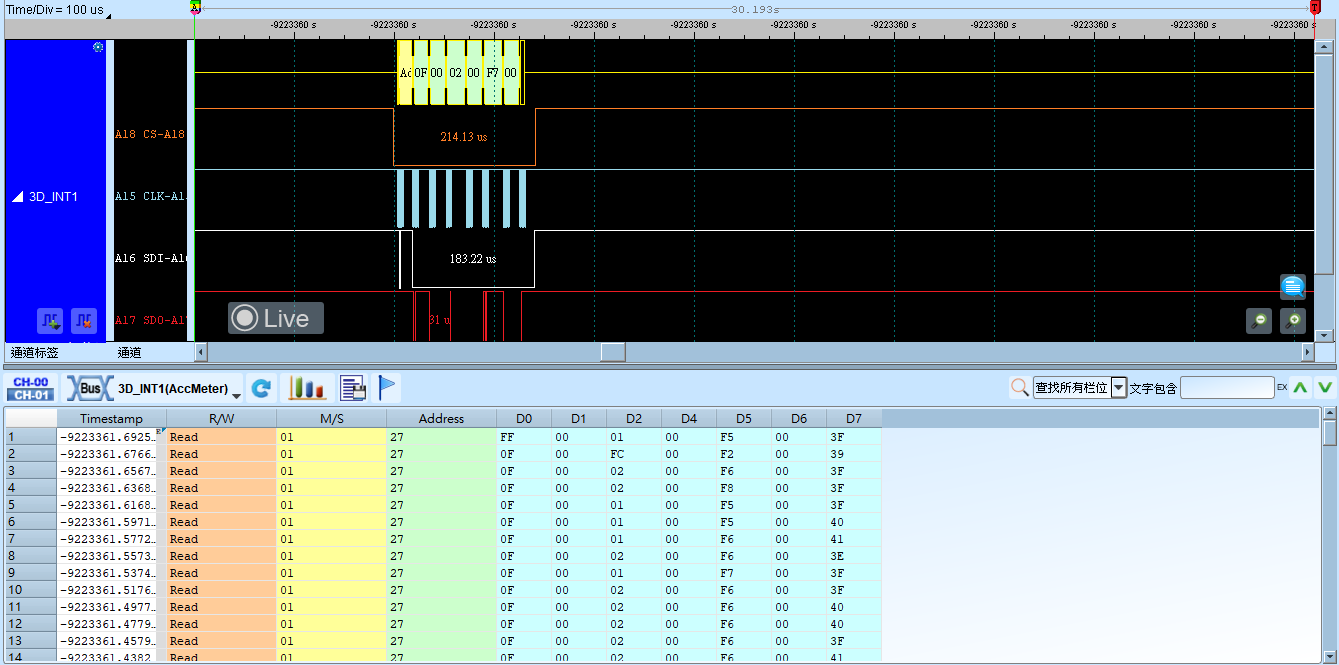Refresh the bus decode table
1339x665 pixels.
pyautogui.click(x=261, y=388)
